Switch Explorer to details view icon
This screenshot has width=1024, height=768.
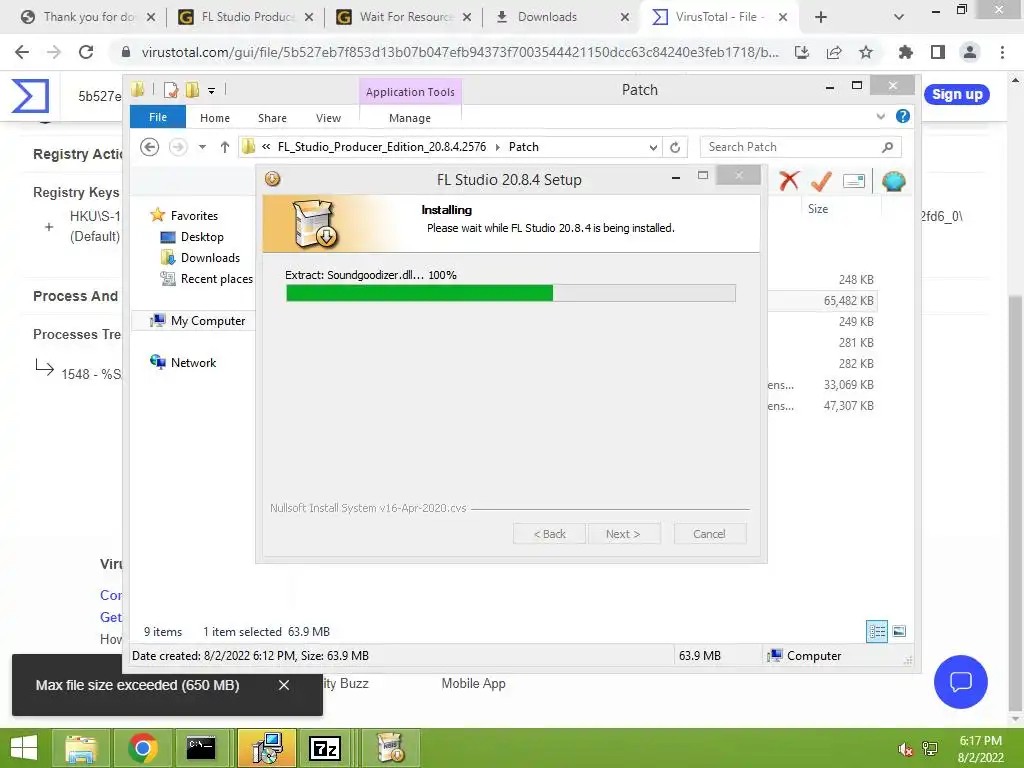pos(876,632)
